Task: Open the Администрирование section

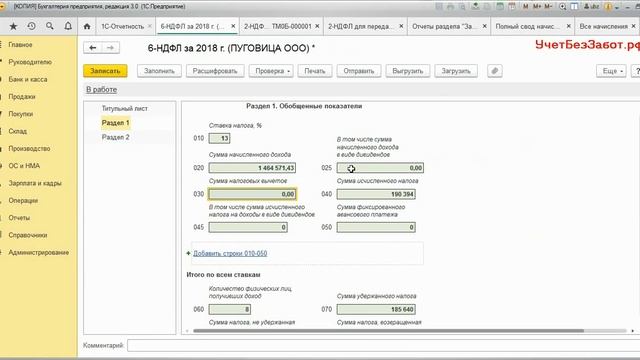Action: click(39, 253)
